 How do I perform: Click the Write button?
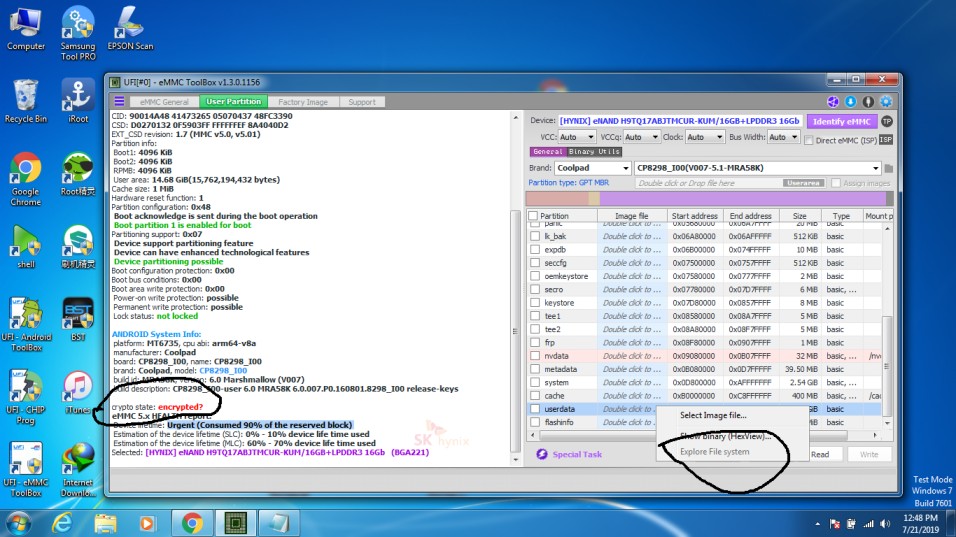(869, 455)
